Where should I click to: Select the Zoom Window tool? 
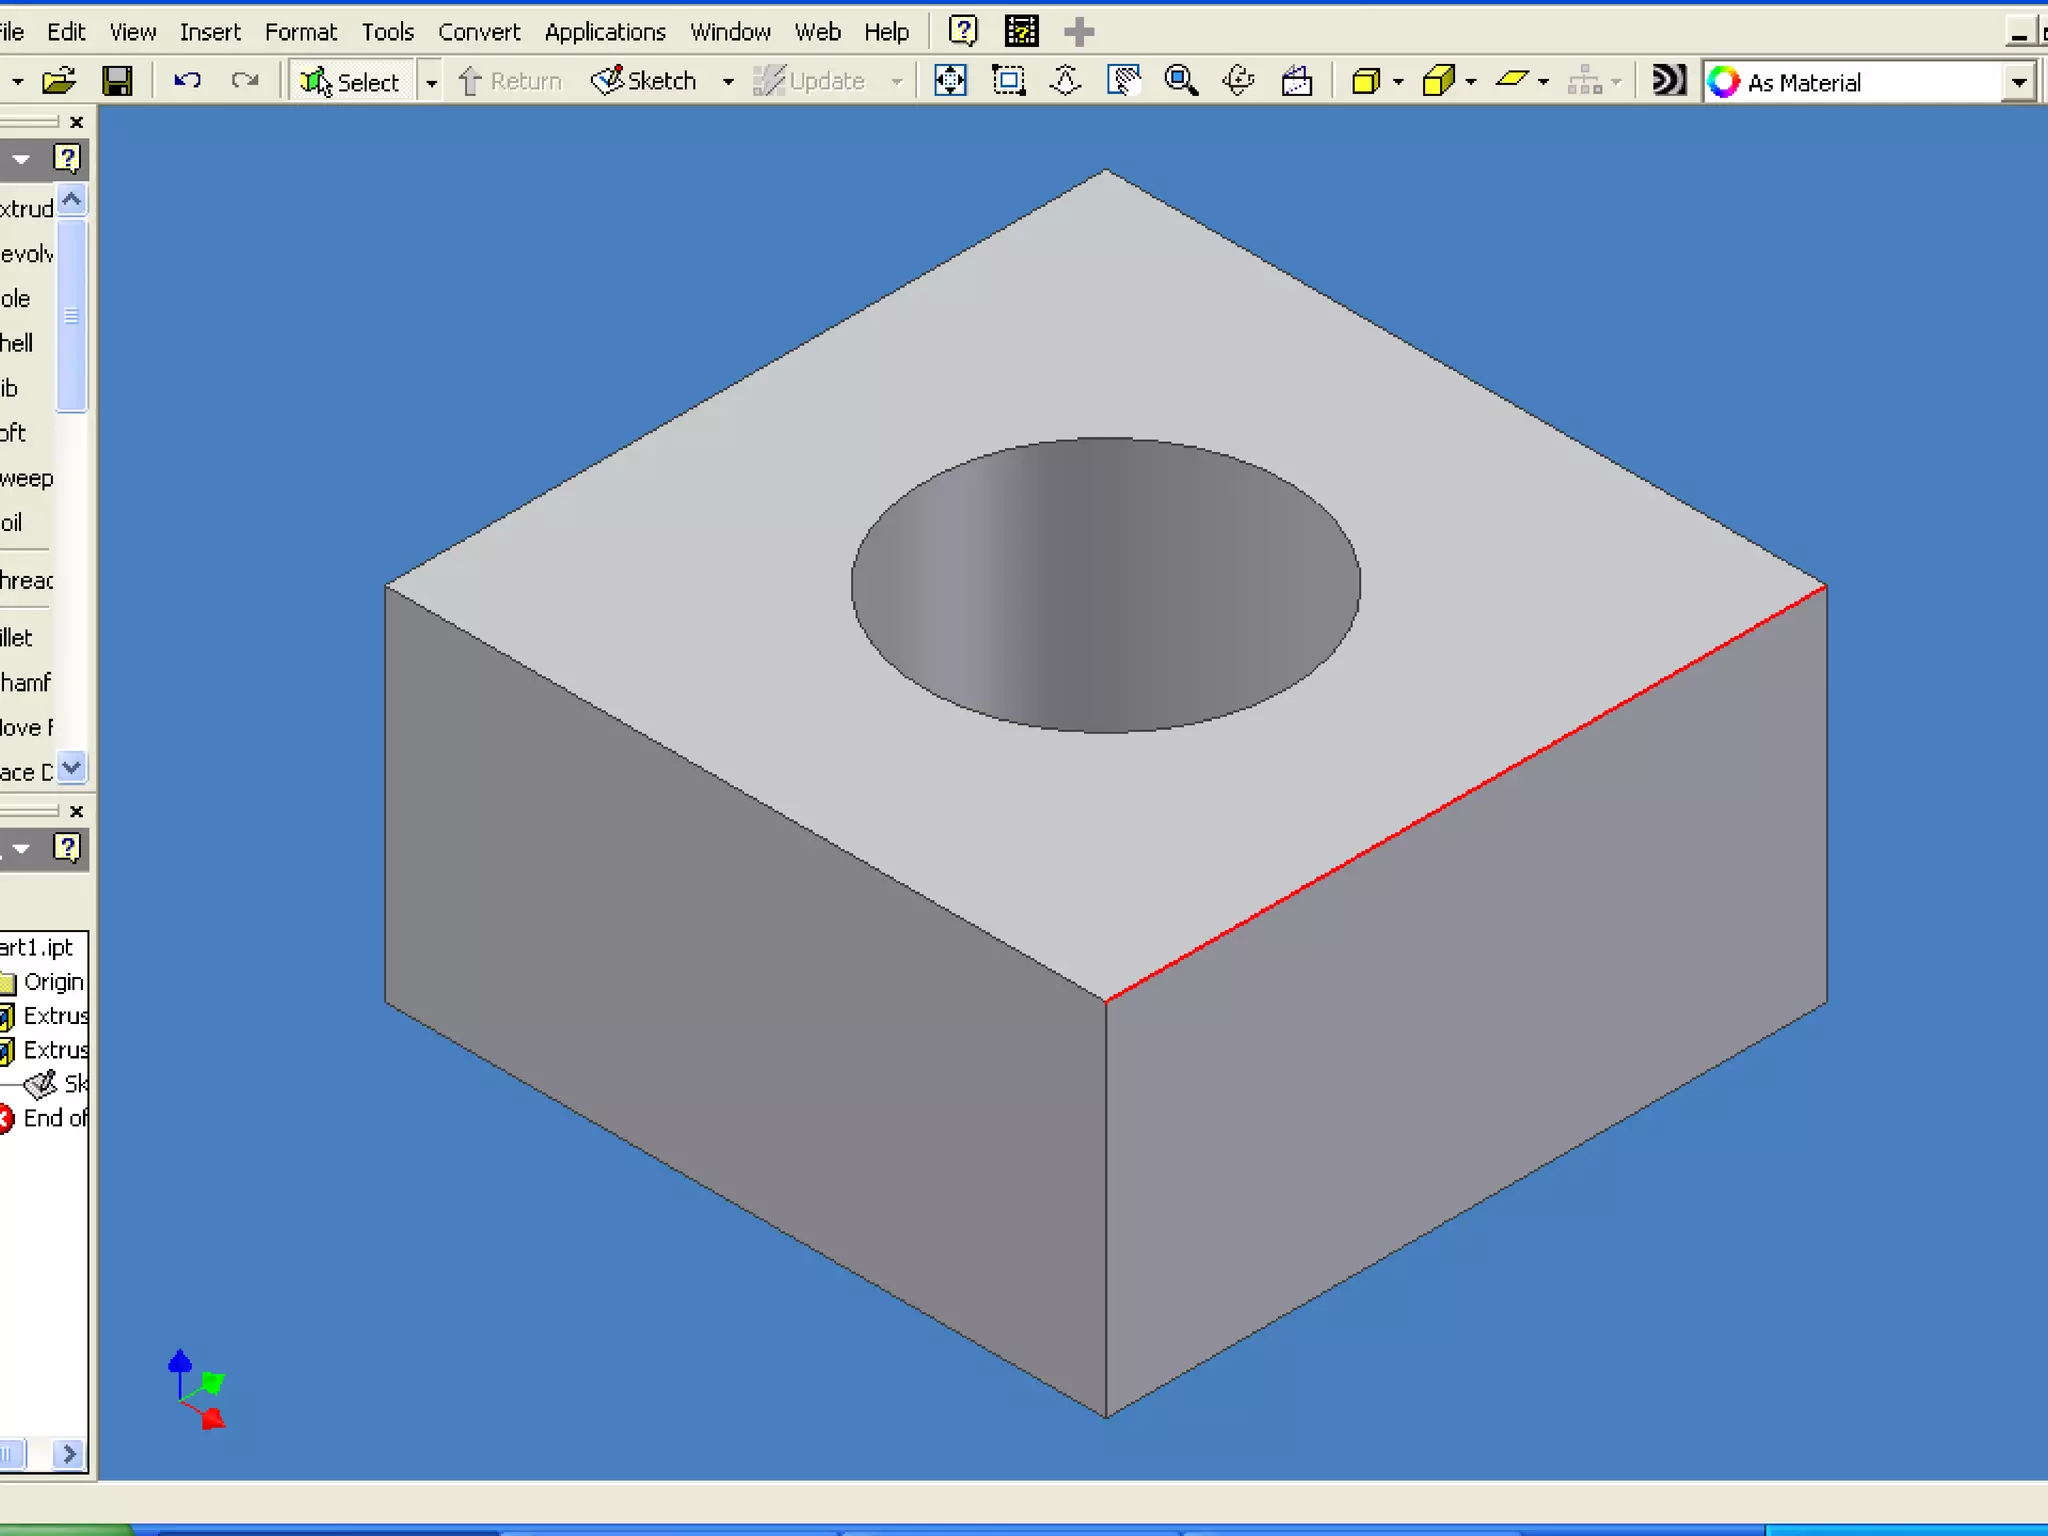pyautogui.click(x=1008, y=81)
